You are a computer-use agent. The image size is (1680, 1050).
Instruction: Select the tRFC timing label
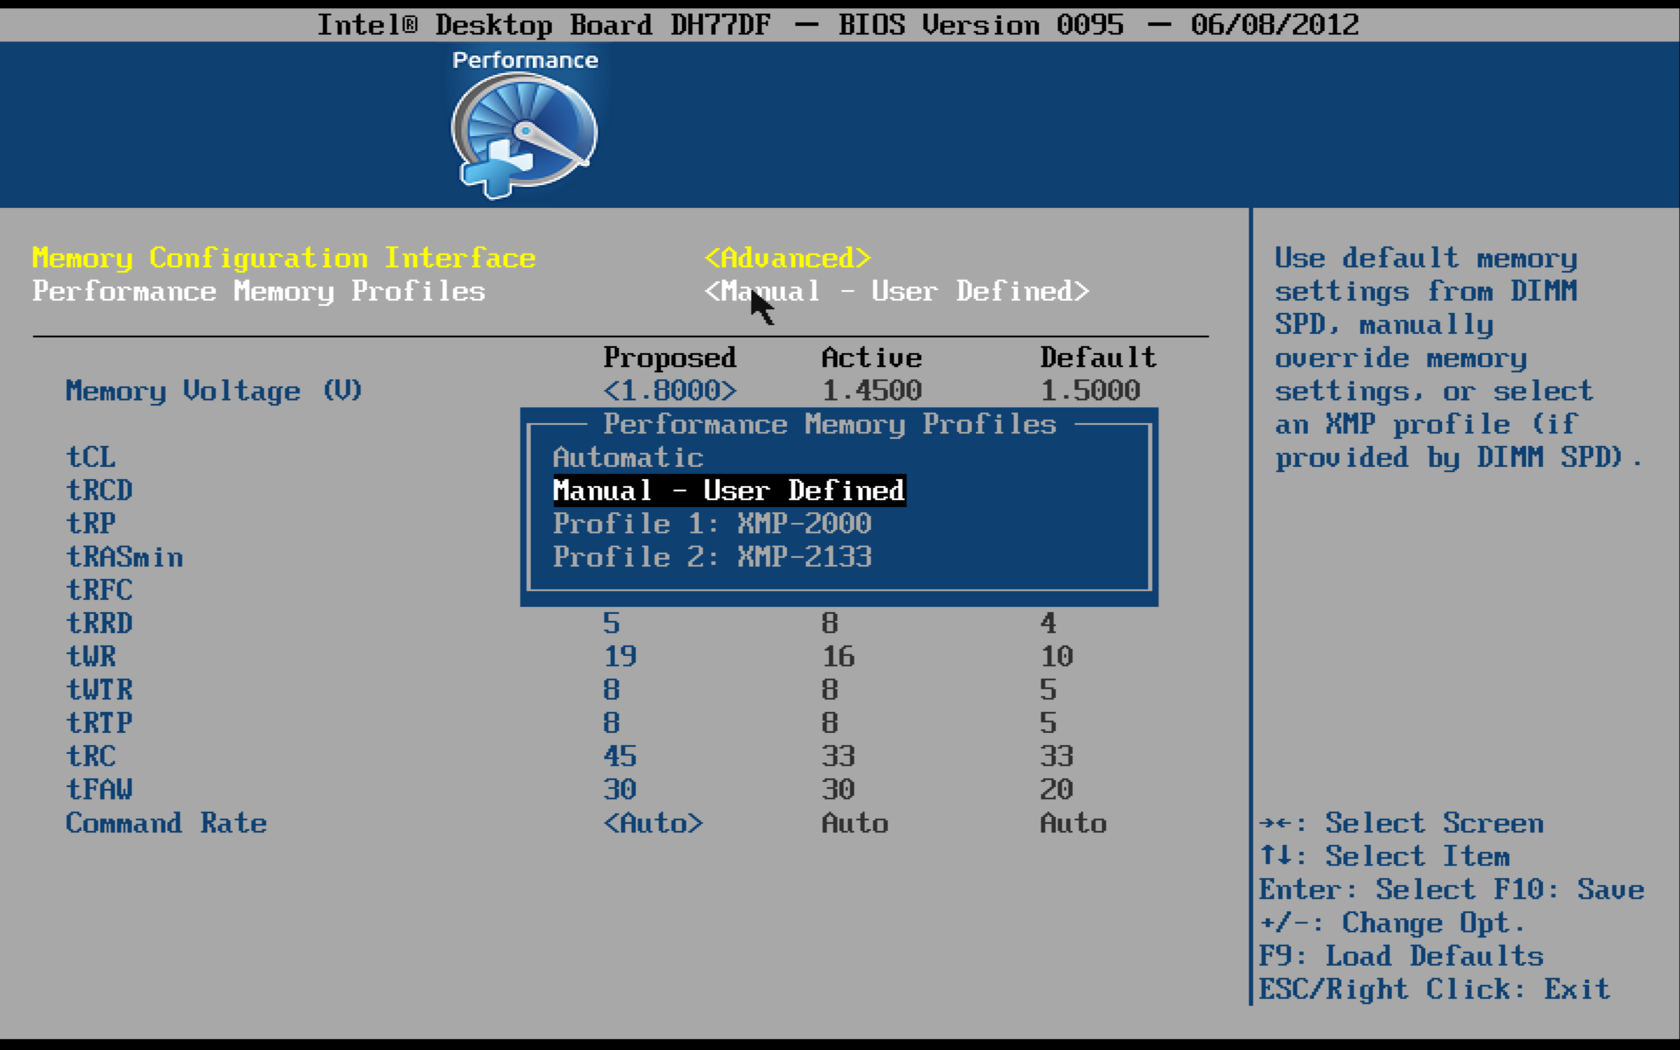tap(99, 590)
